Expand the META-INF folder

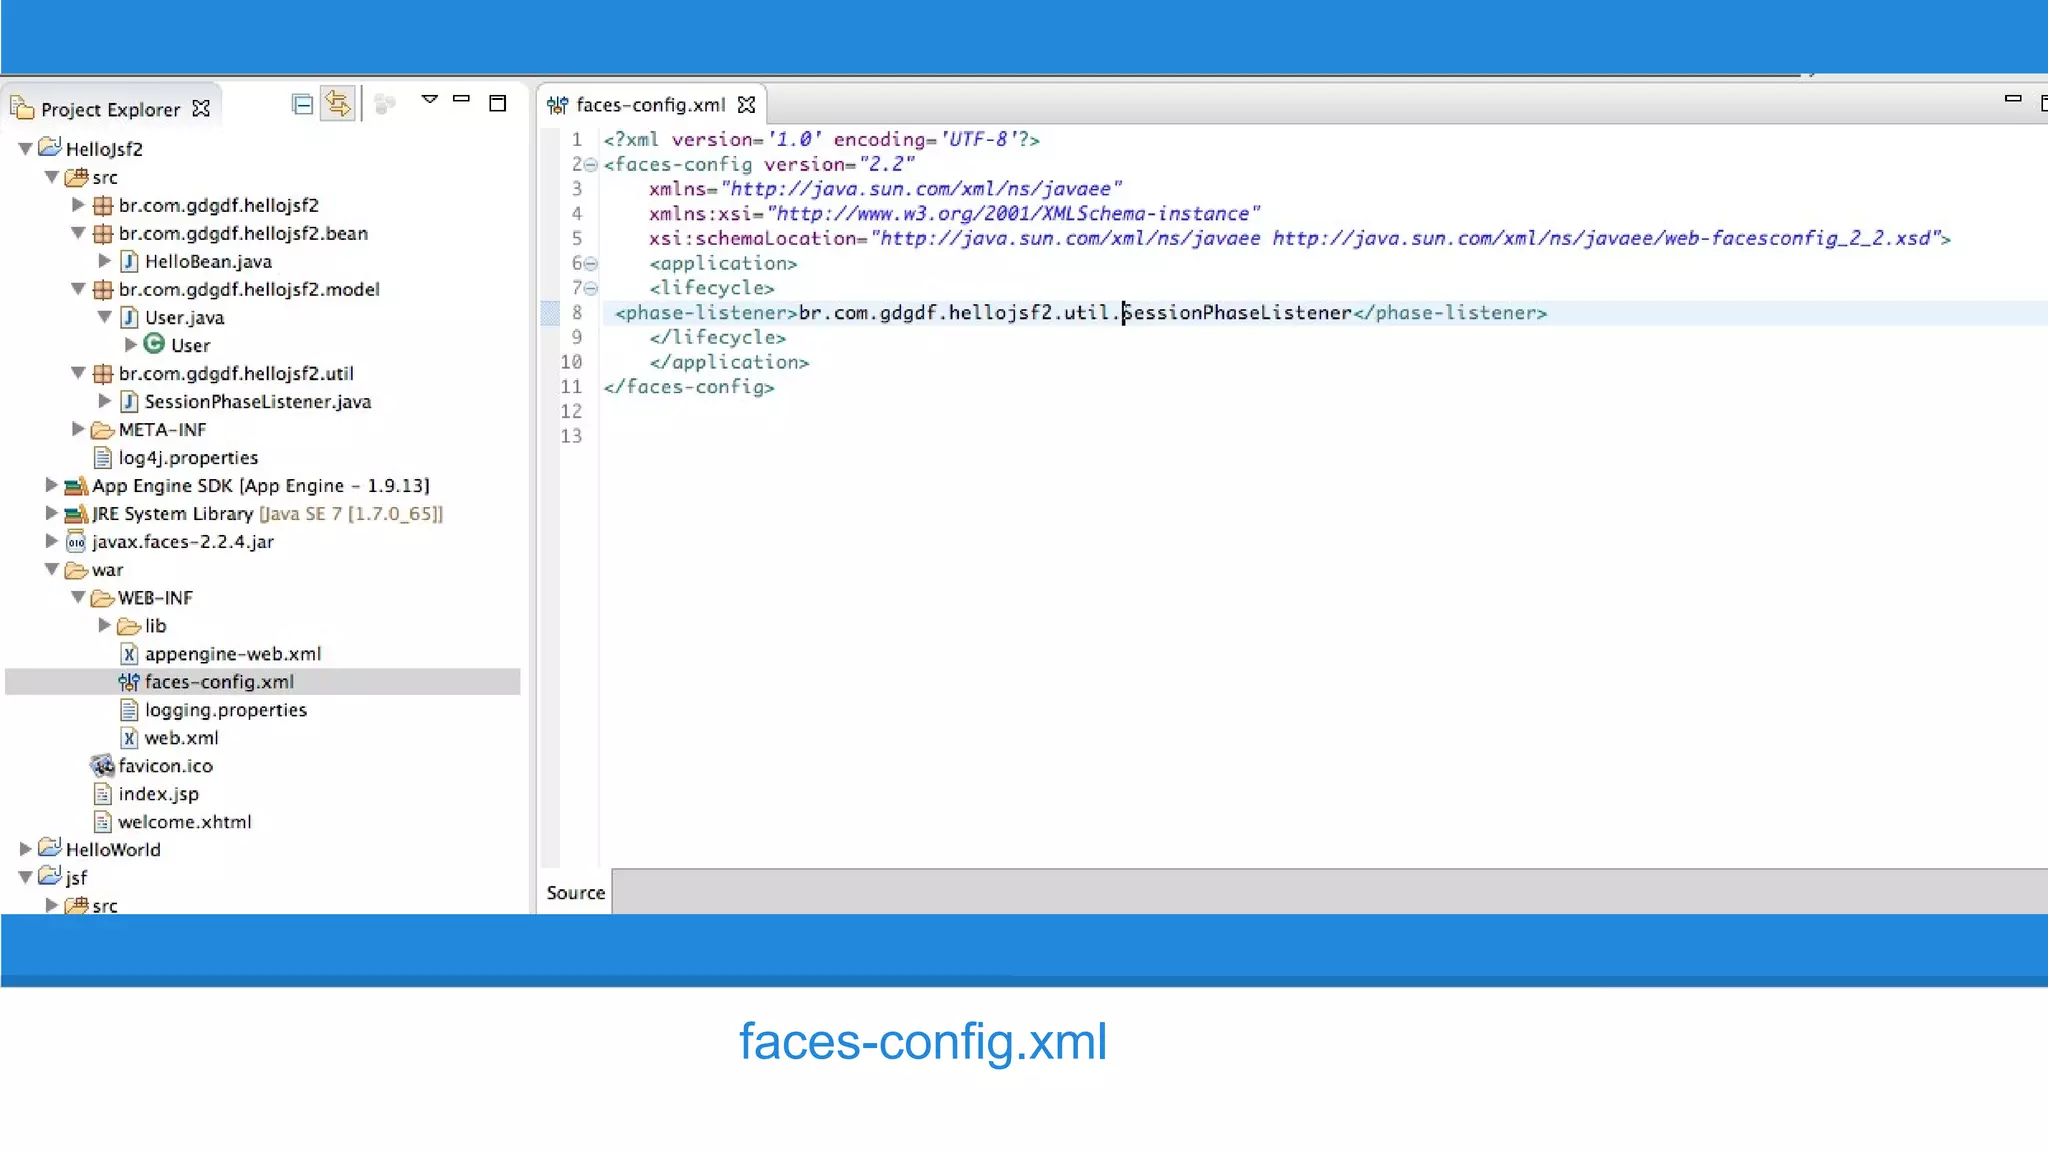click(77, 428)
